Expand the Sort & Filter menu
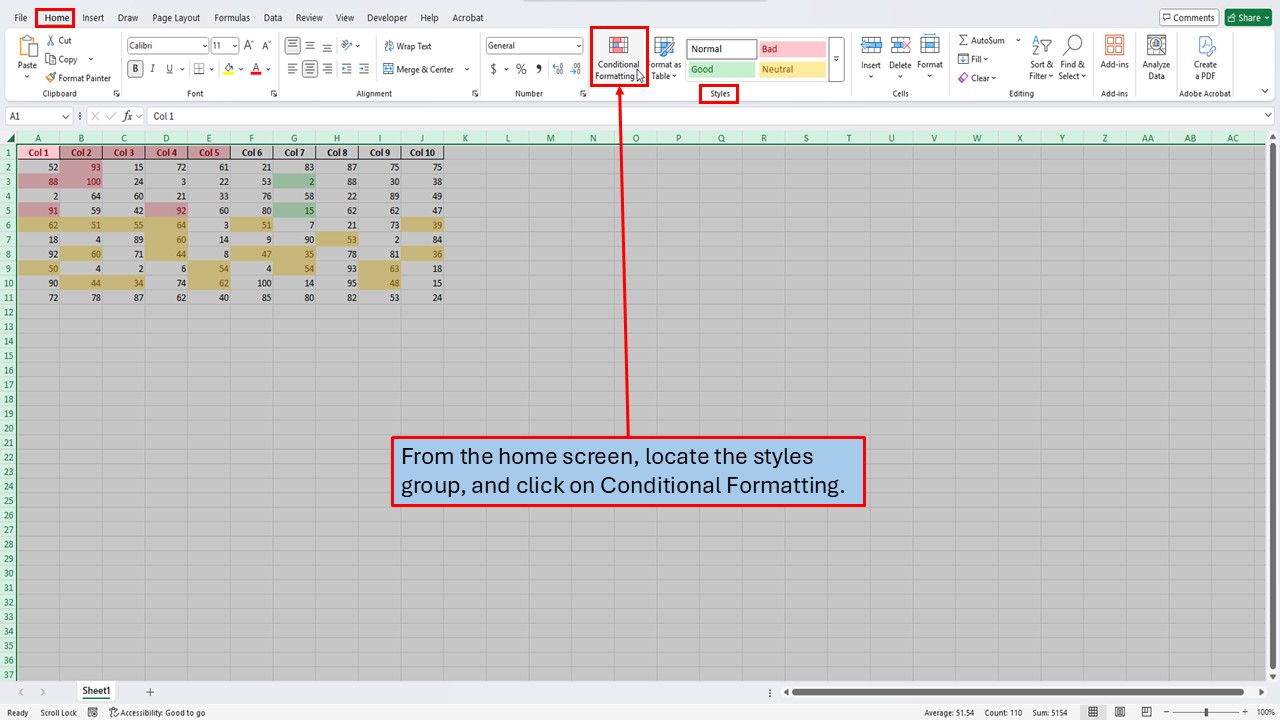This screenshot has width=1280, height=720. 1041,60
